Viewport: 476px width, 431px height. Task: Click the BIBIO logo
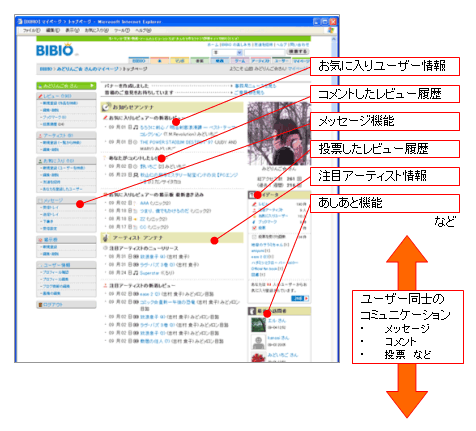pos(56,50)
